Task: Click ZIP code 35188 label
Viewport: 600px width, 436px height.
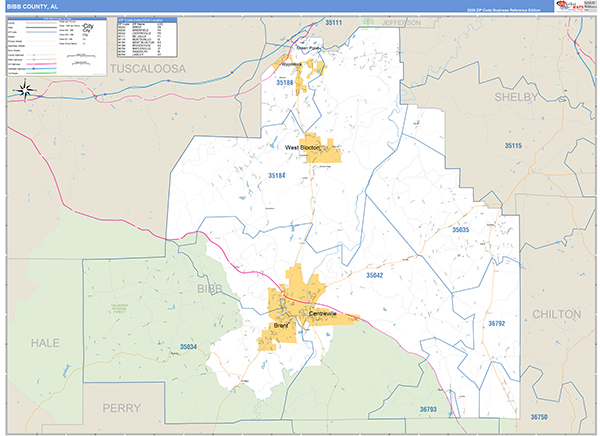Action: point(285,82)
